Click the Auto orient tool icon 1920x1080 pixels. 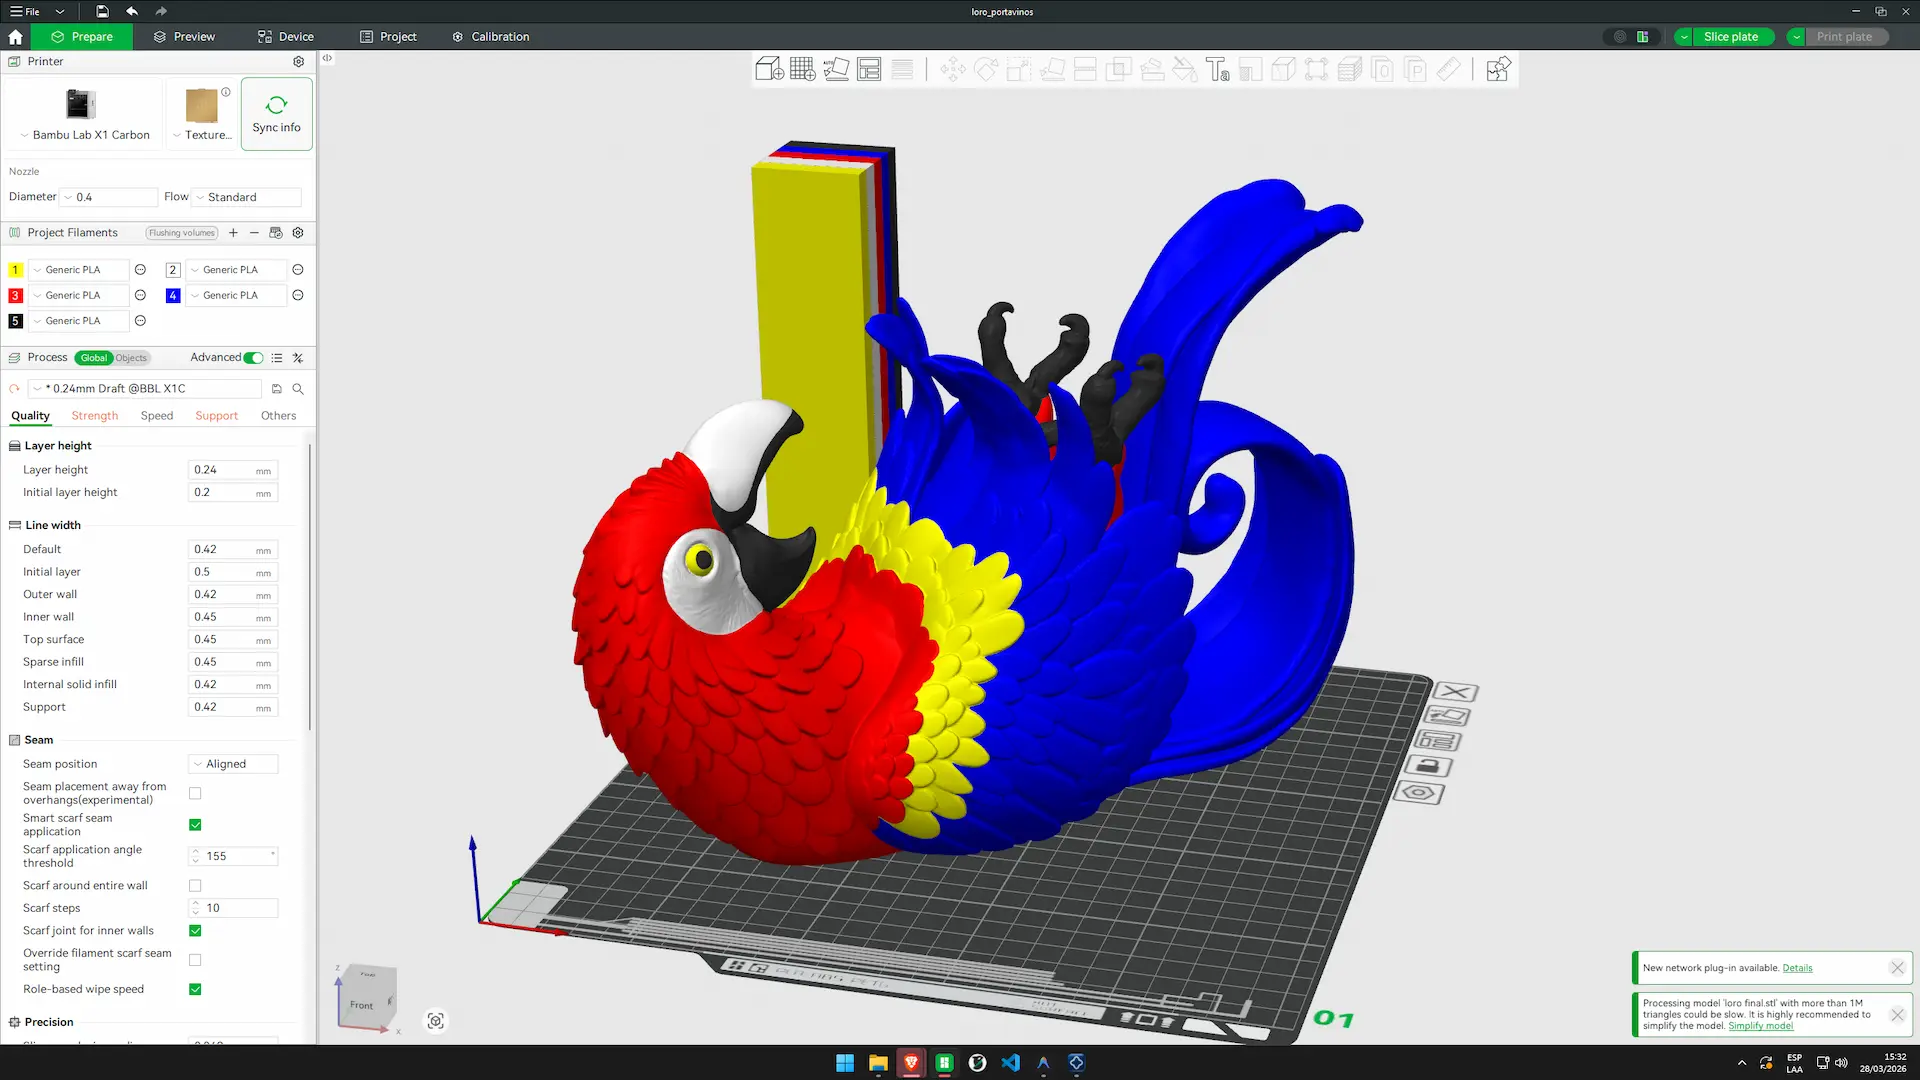pyautogui.click(x=836, y=69)
